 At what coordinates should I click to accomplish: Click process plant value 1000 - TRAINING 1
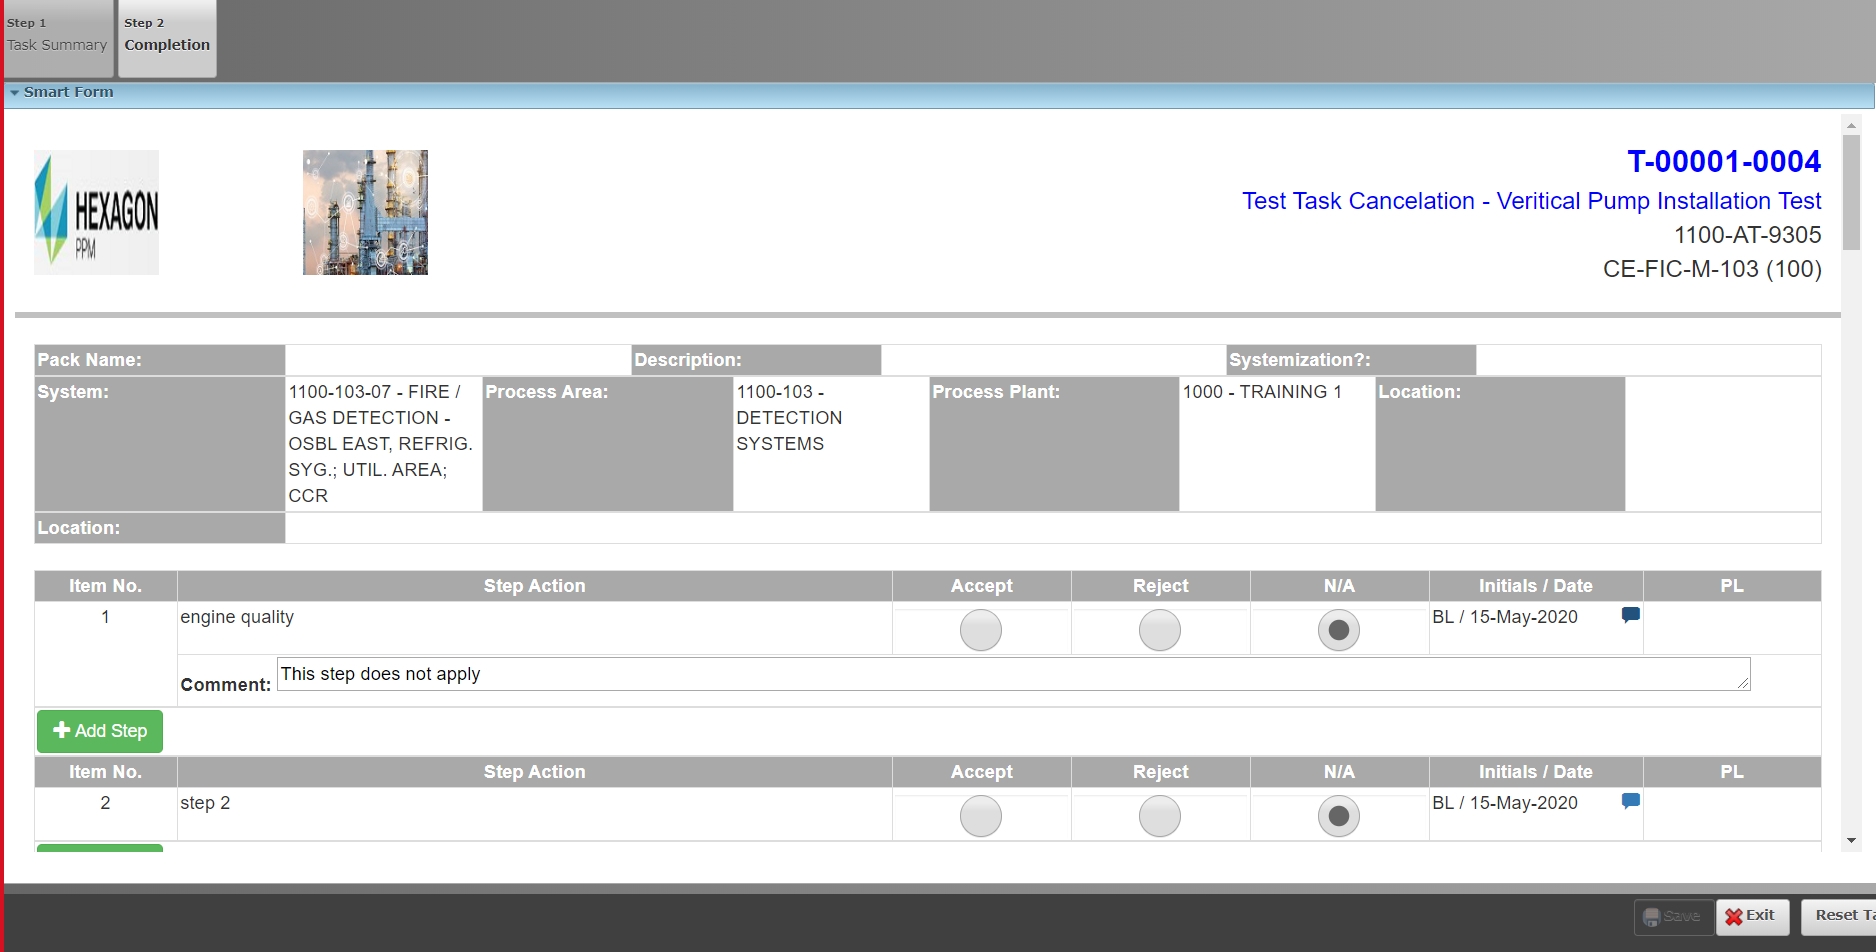click(x=1262, y=392)
